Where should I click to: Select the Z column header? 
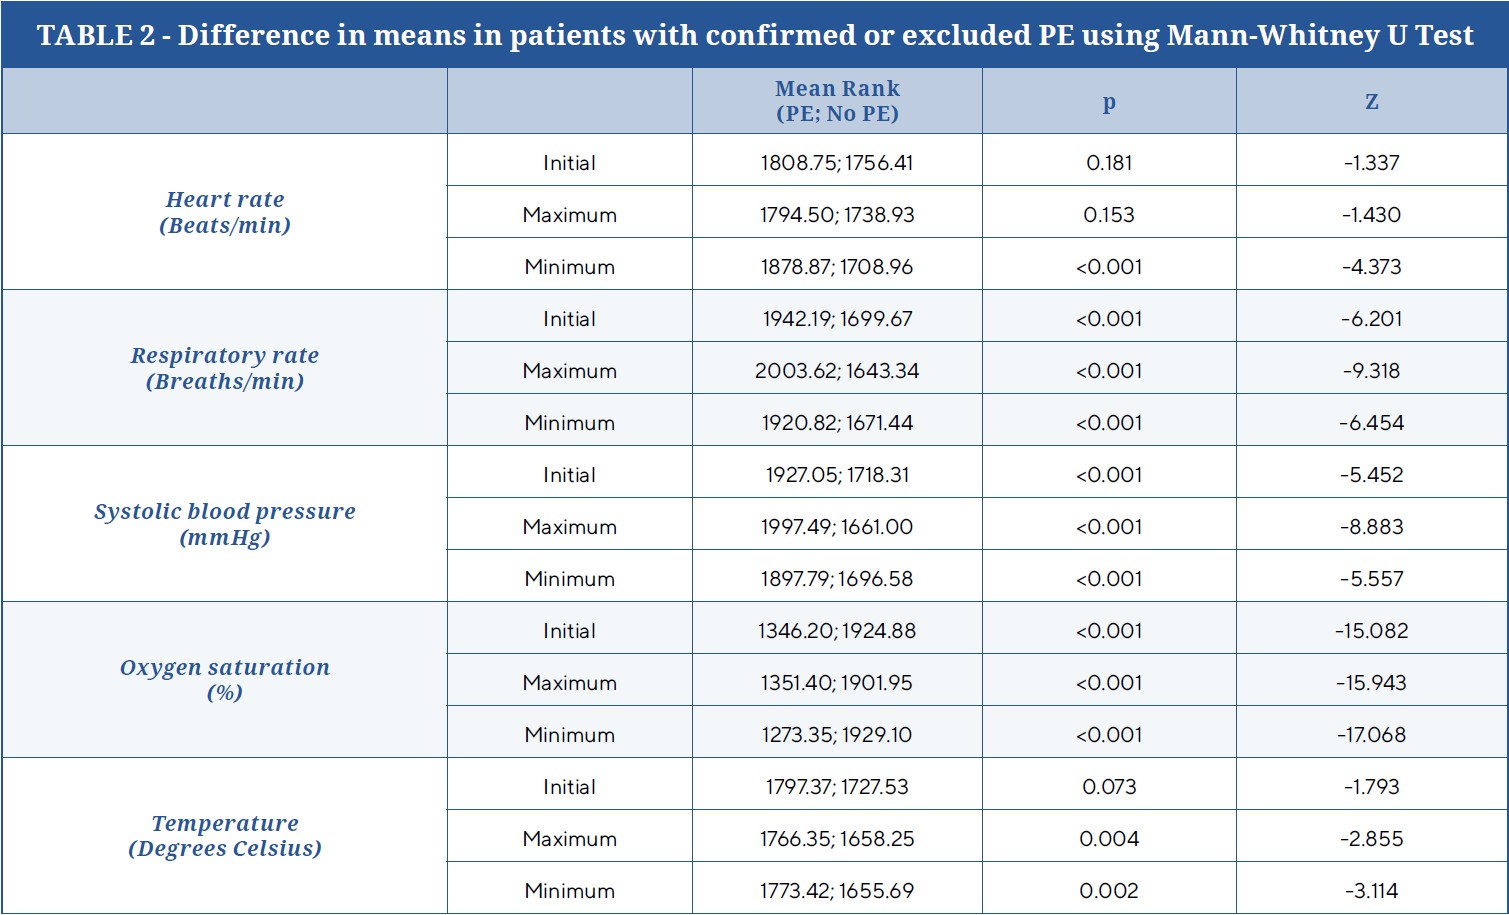pyautogui.click(x=1372, y=102)
